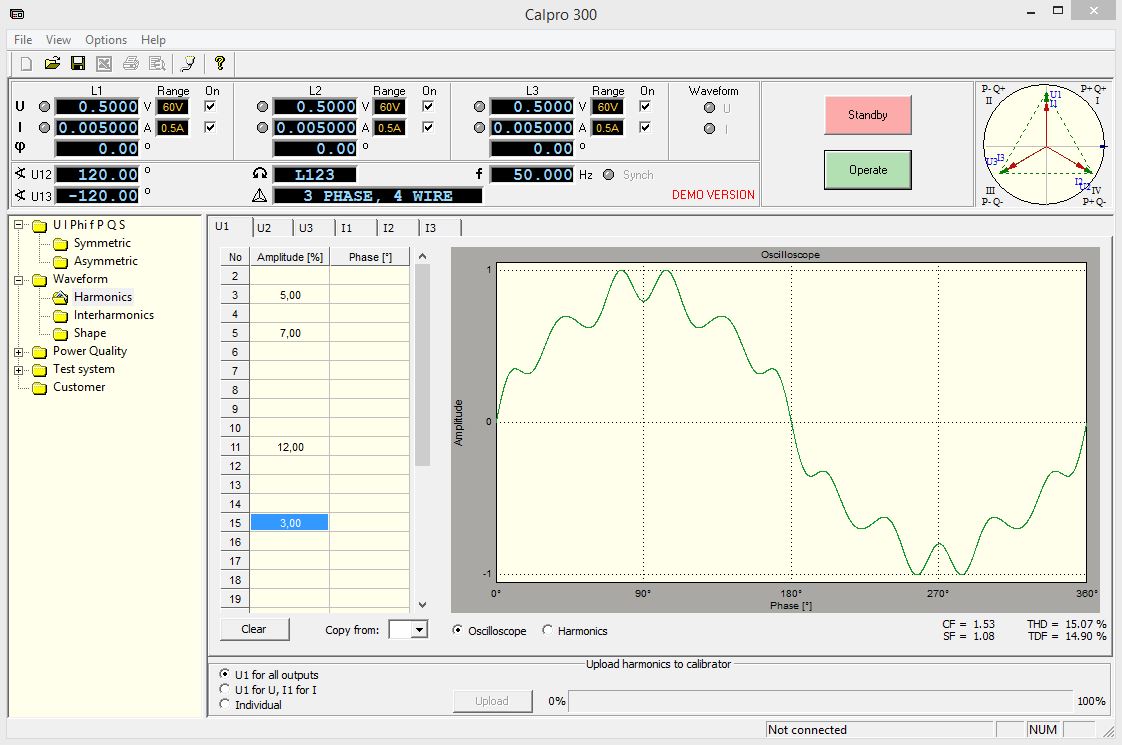Click the yellow question mark help icon
1122x745 pixels.
(220, 64)
